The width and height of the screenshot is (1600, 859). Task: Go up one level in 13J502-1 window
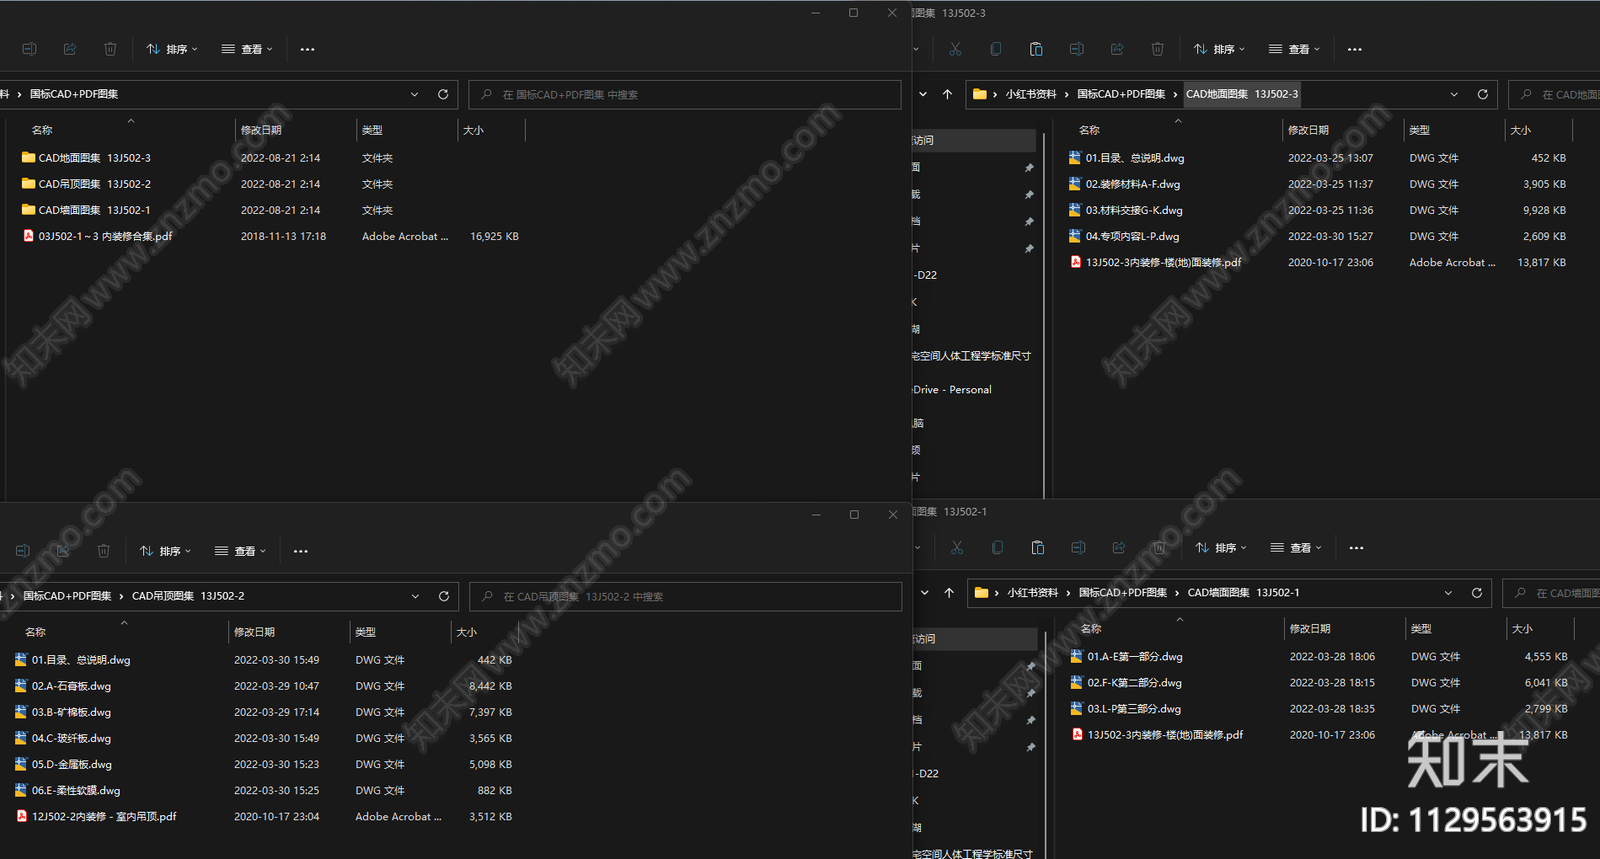click(x=949, y=593)
